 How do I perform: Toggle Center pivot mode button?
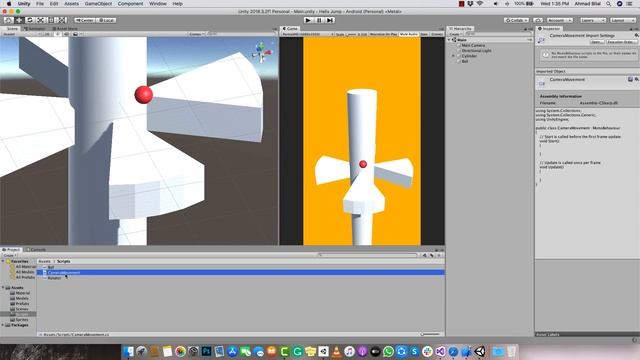[x=85, y=20]
